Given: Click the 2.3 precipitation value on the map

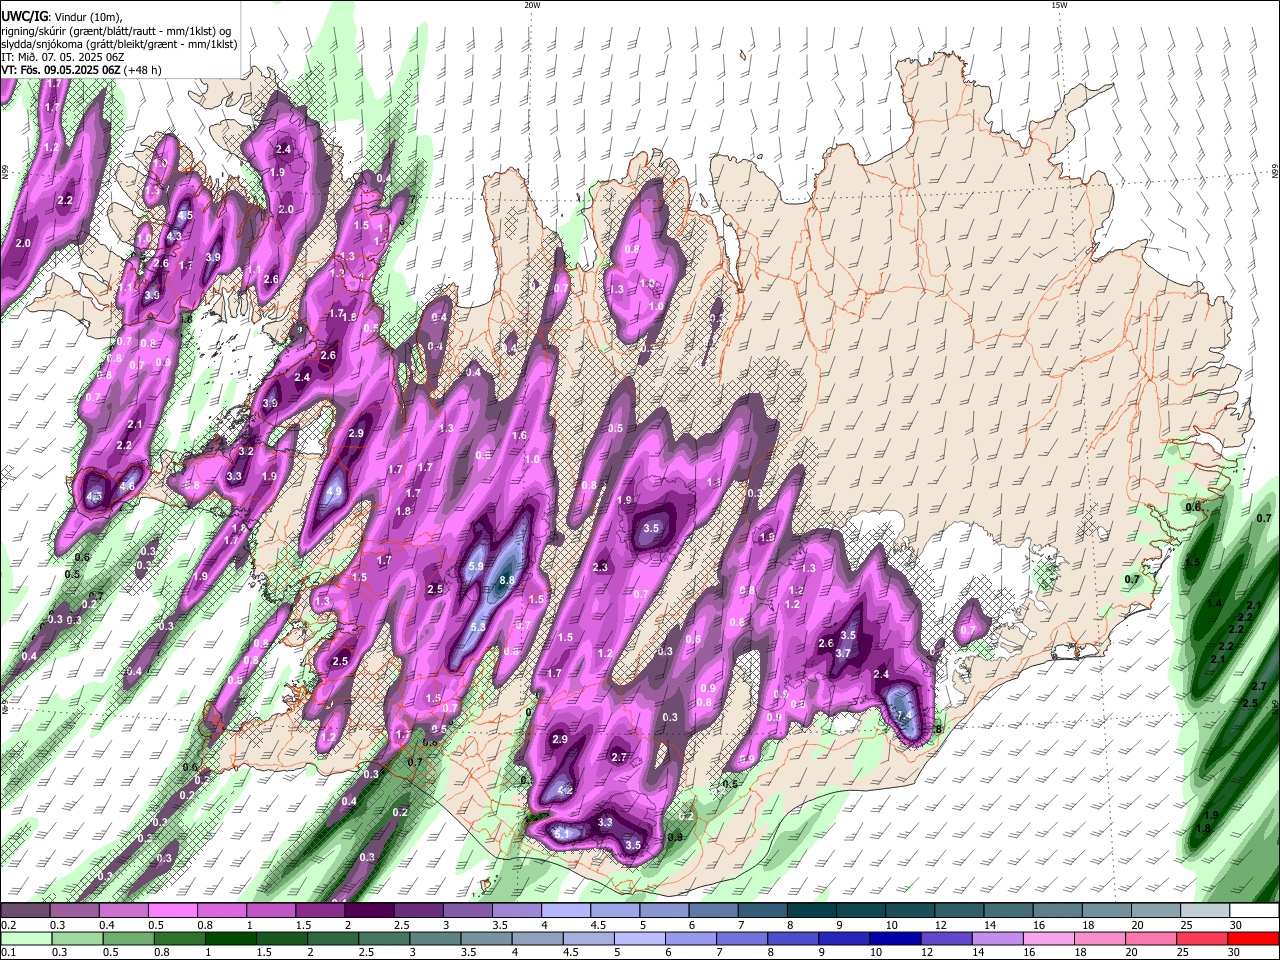Looking at the screenshot, I should coord(601,567).
